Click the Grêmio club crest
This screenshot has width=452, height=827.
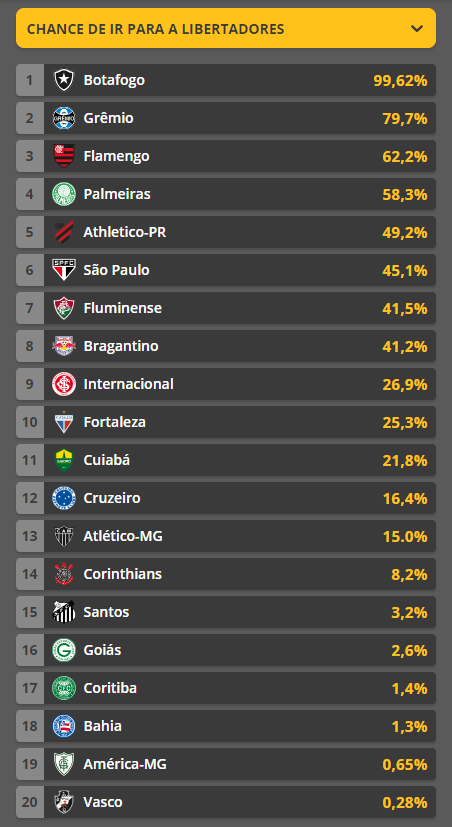point(64,118)
